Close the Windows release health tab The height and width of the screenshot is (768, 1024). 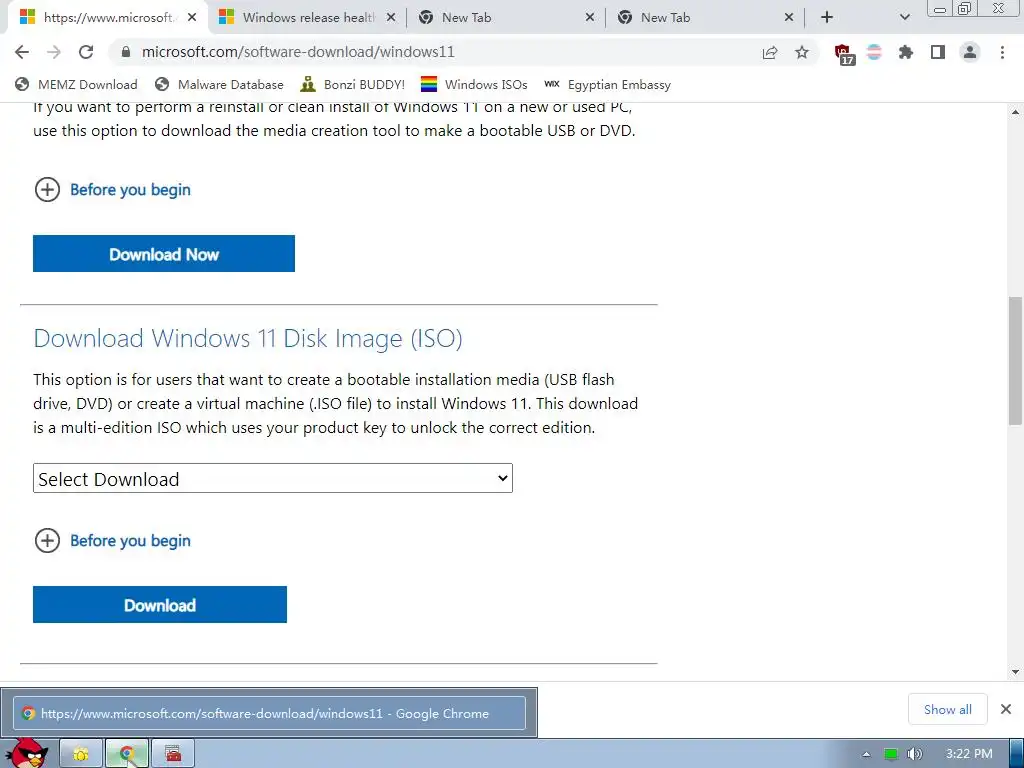pos(391,18)
